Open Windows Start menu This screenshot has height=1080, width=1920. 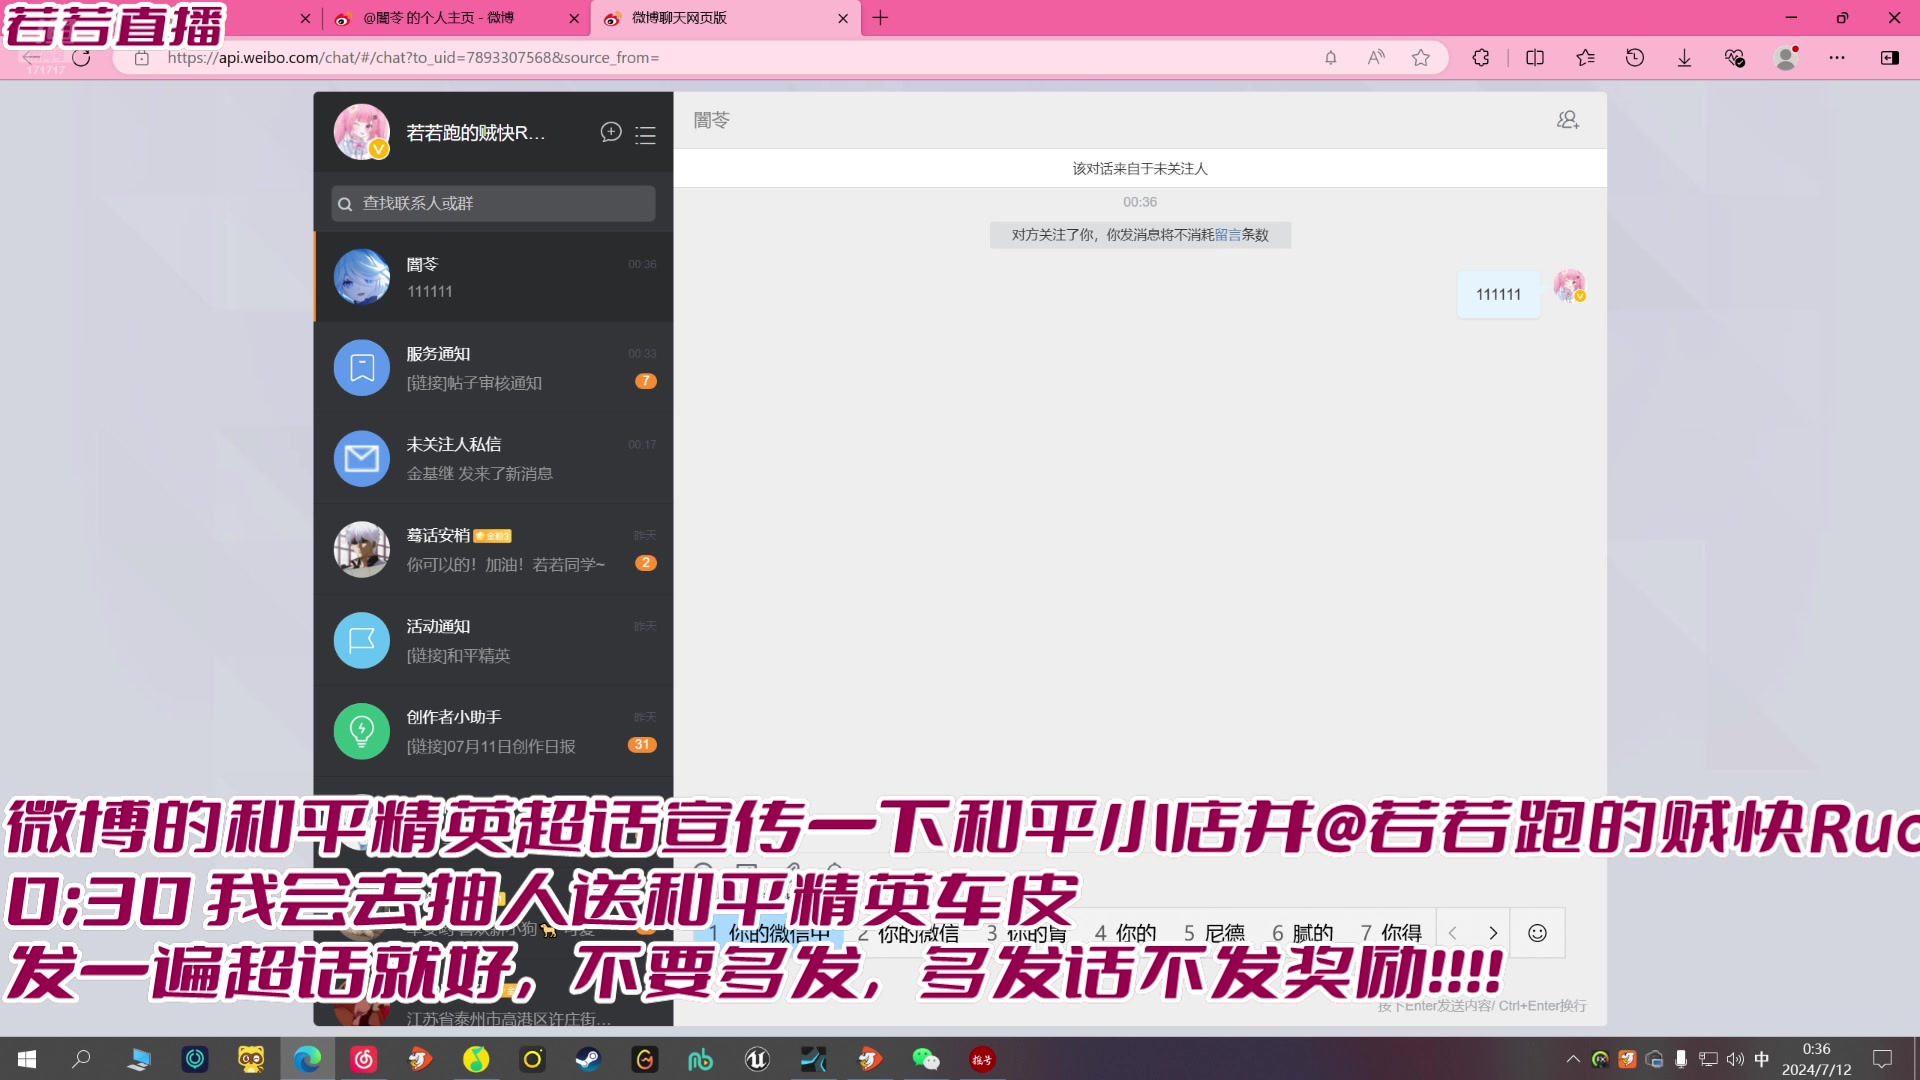(27, 1059)
